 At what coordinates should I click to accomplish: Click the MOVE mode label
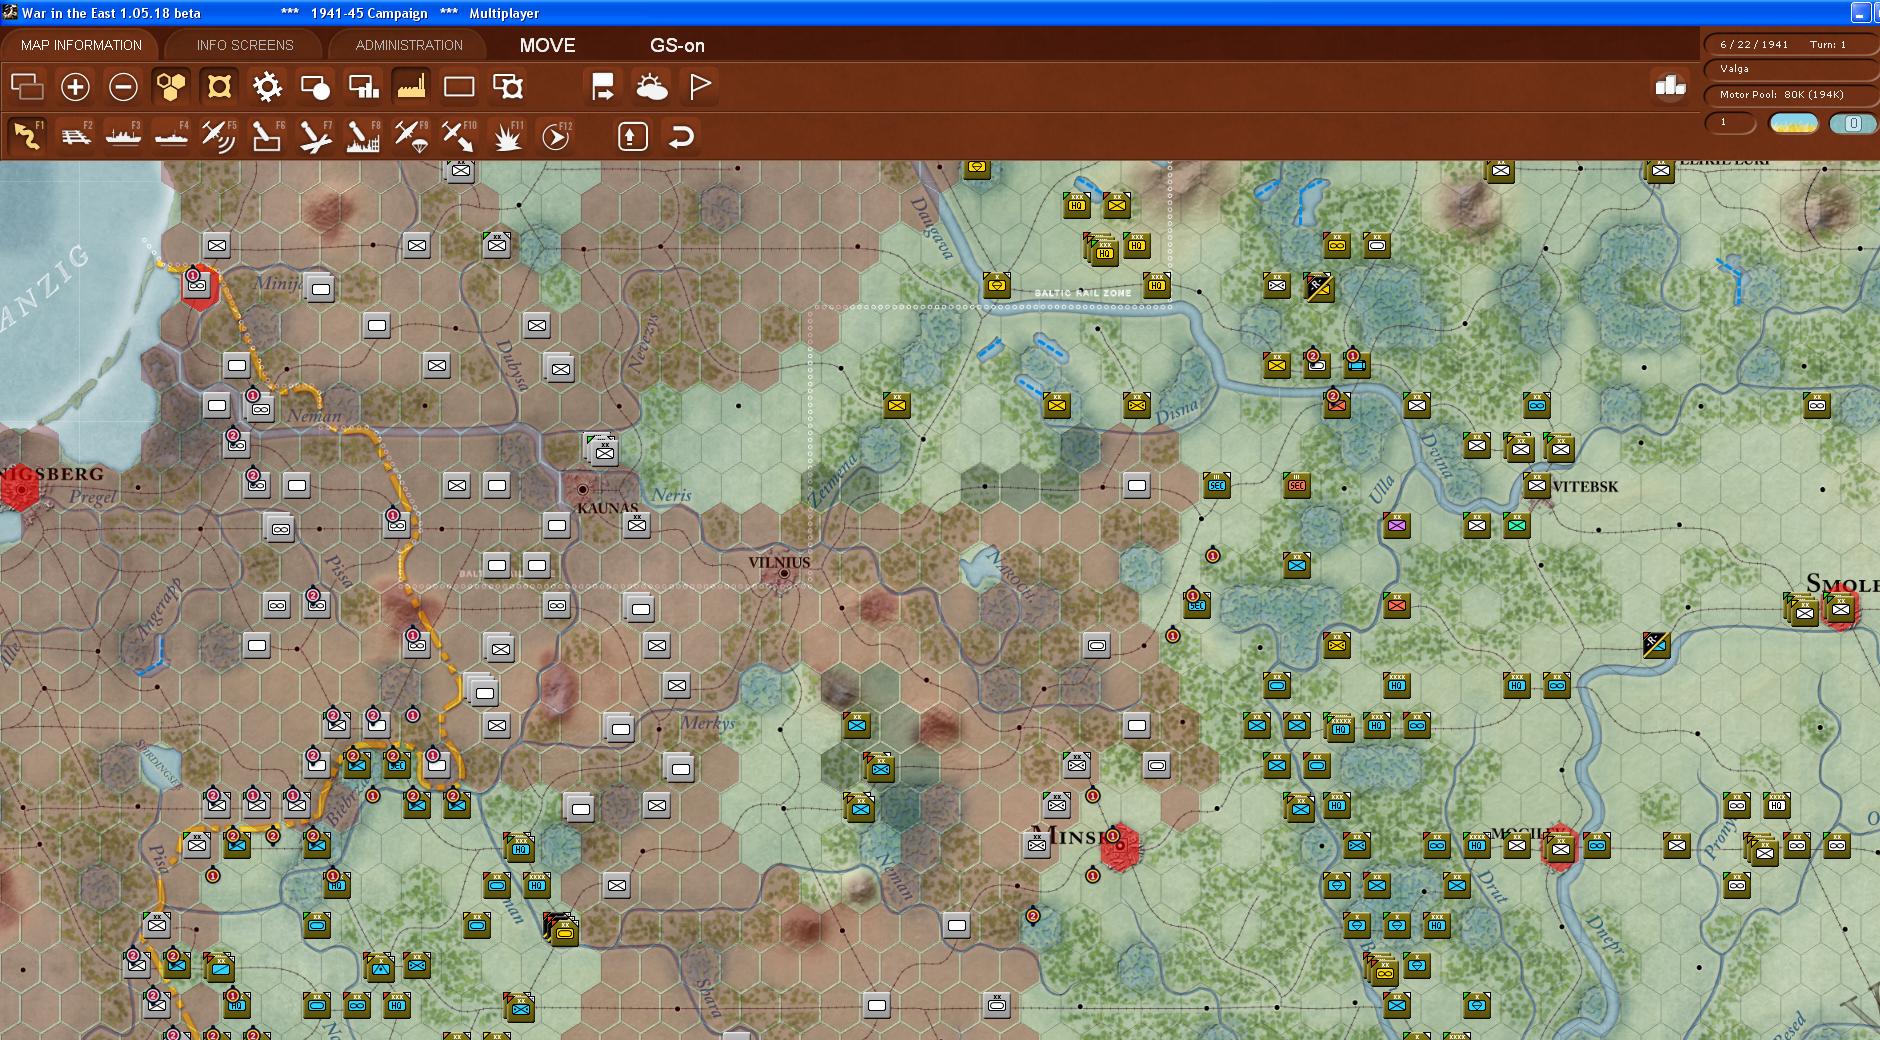547,45
